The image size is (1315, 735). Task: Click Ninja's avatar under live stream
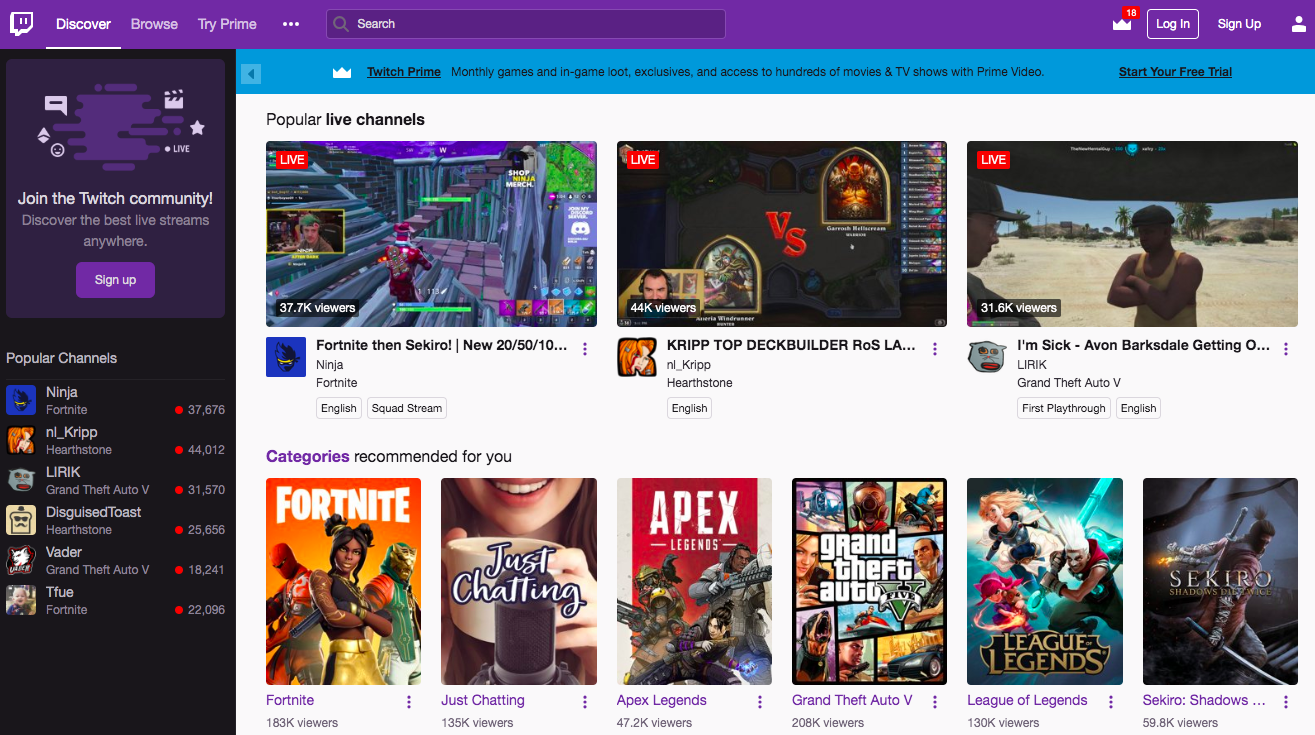(x=286, y=357)
